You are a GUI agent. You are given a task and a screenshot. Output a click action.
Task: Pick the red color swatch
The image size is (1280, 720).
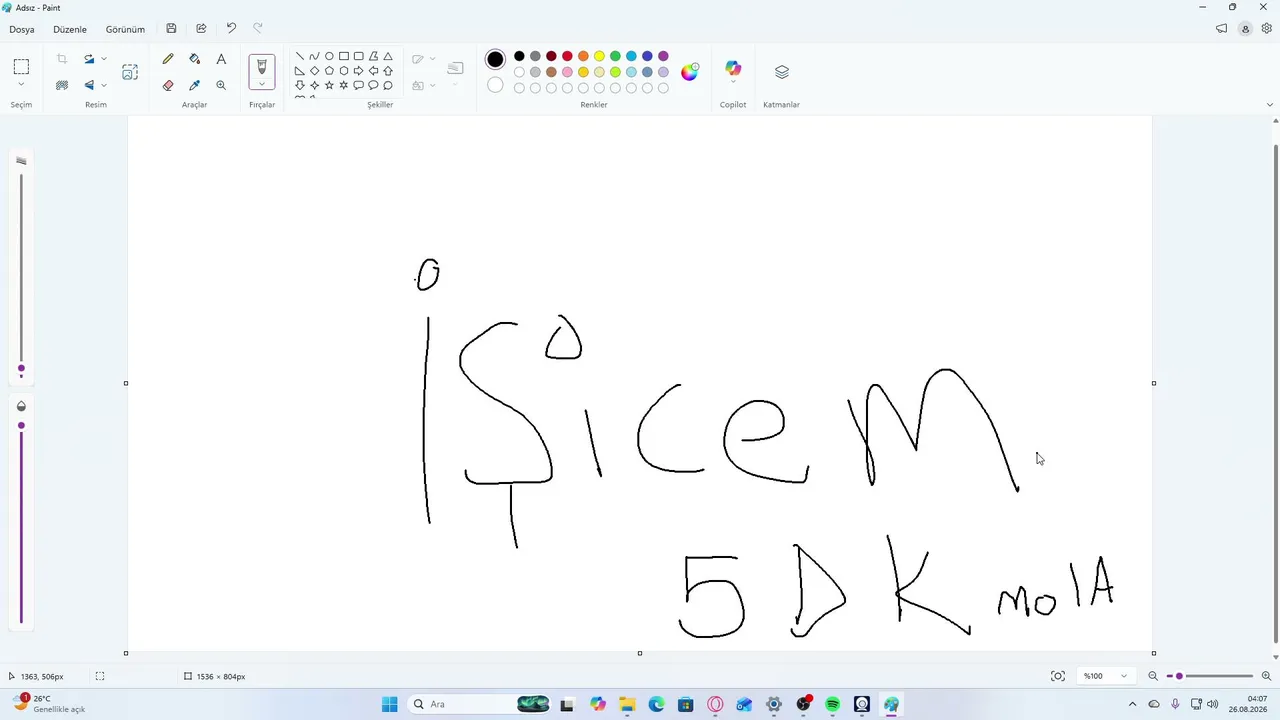pyautogui.click(x=567, y=56)
